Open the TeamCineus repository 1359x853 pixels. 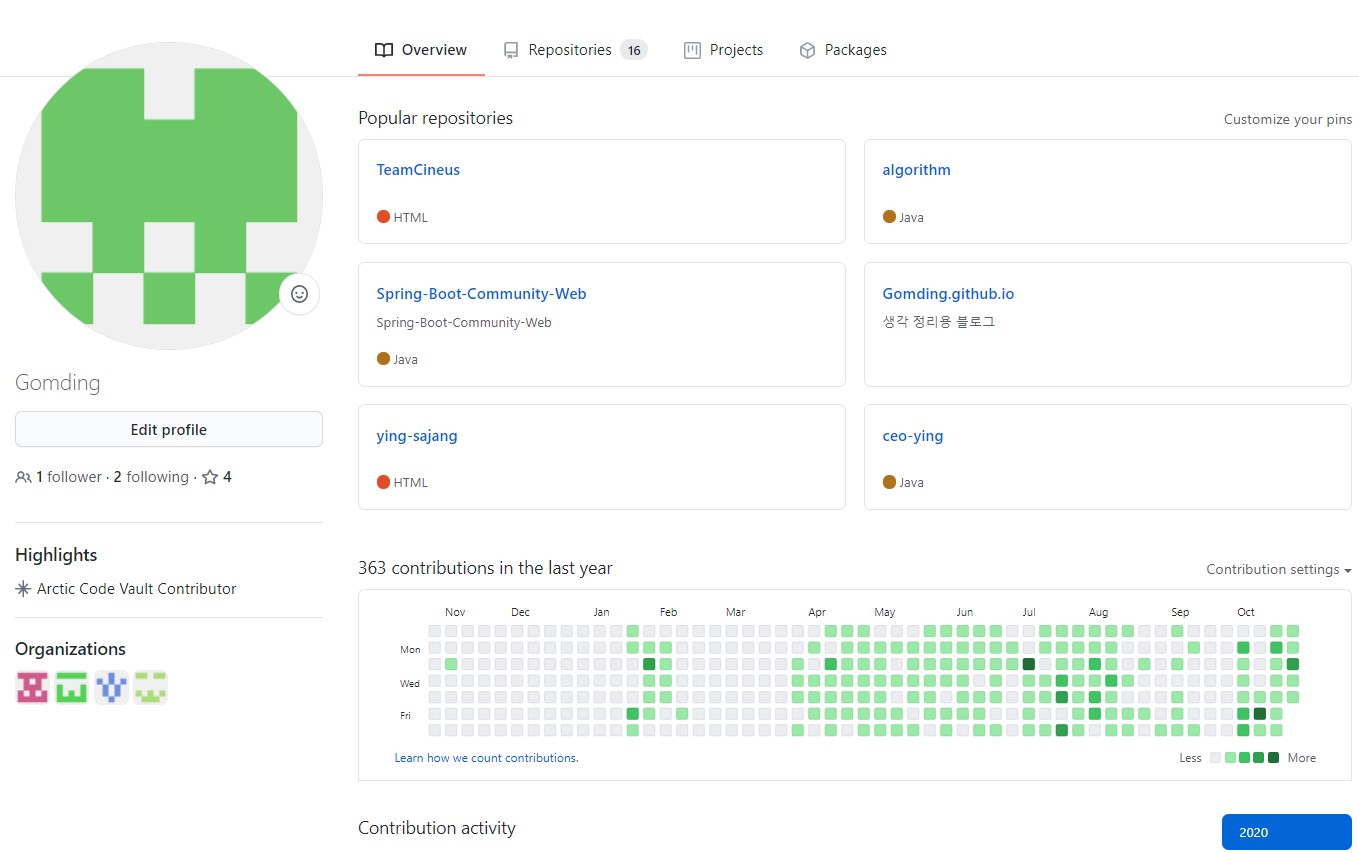click(418, 170)
